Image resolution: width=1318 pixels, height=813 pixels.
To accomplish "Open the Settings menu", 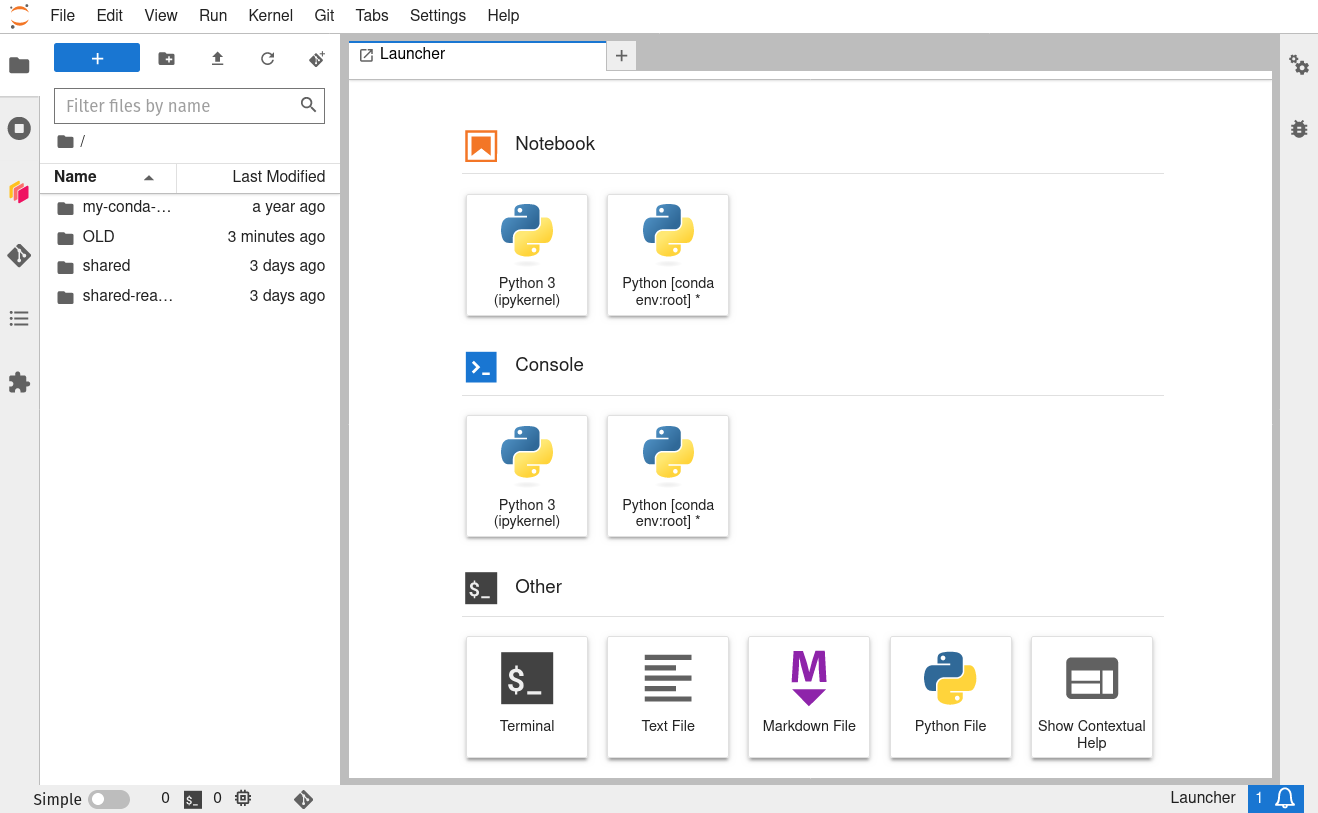I will 437,15.
